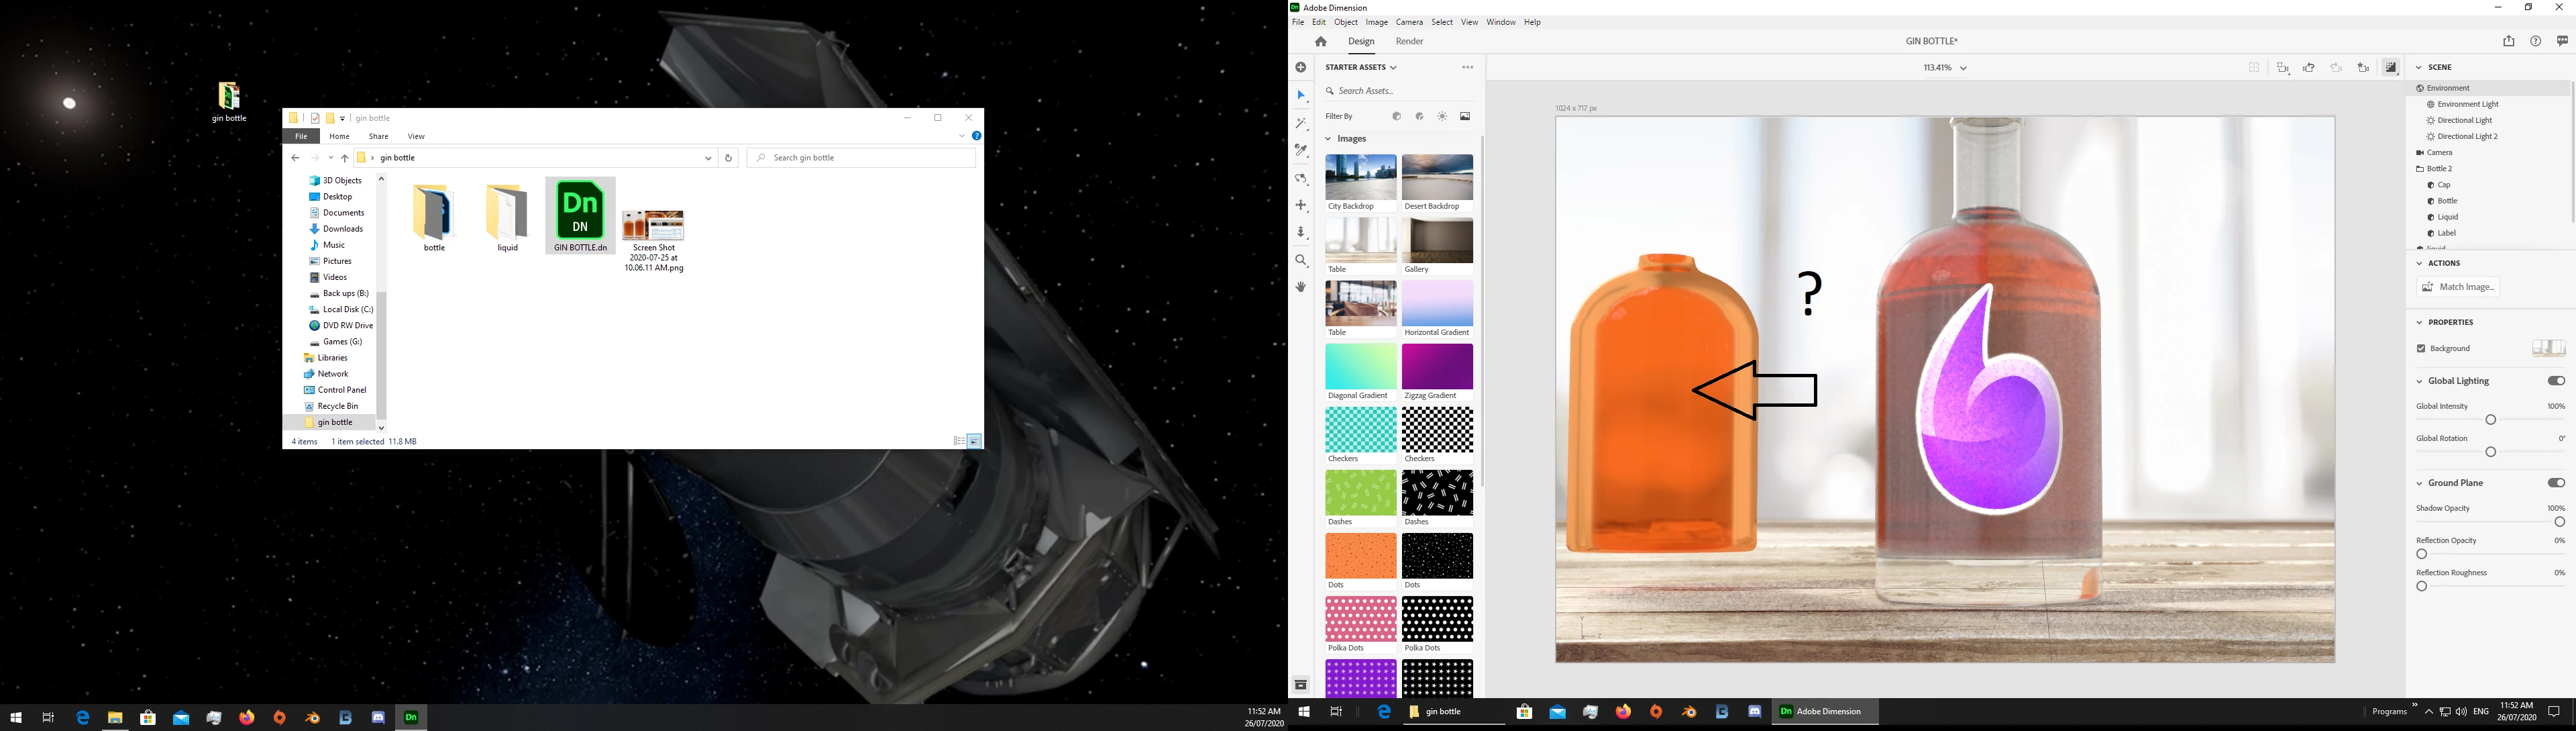Click the Add and import content icon
The height and width of the screenshot is (731, 2576).
[1301, 68]
